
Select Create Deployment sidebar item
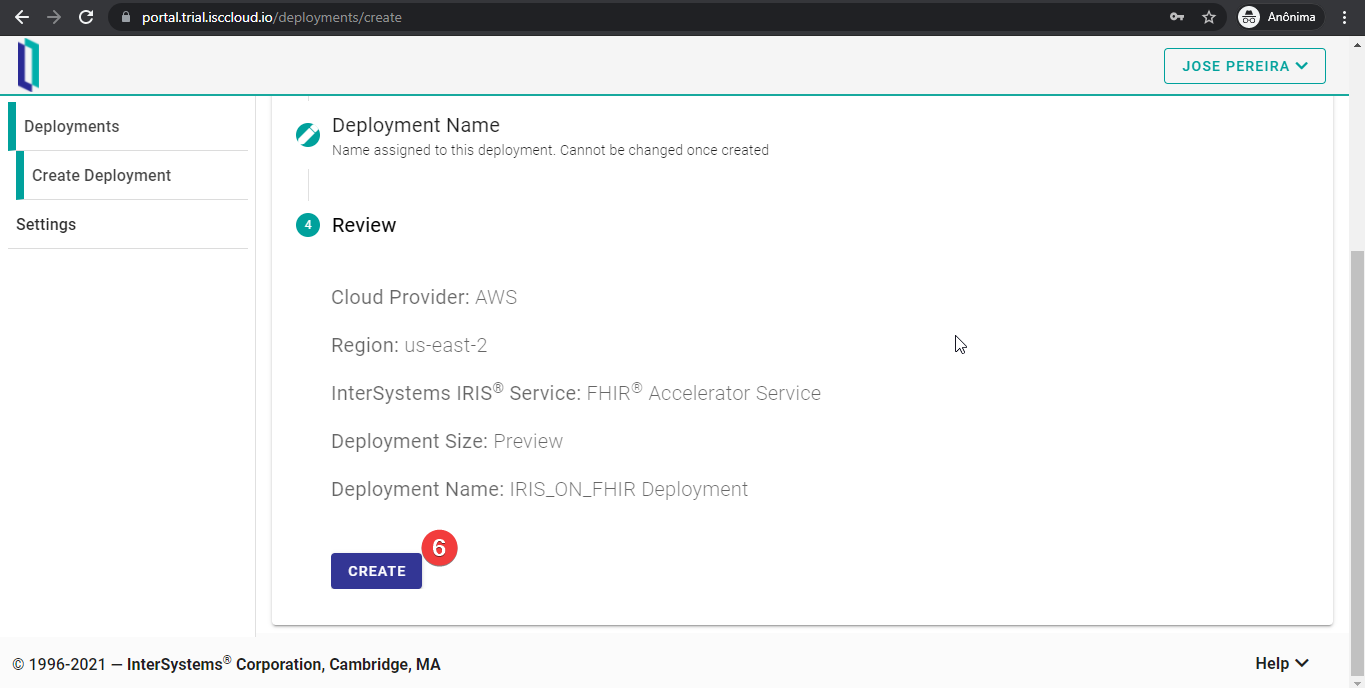[132, 176]
